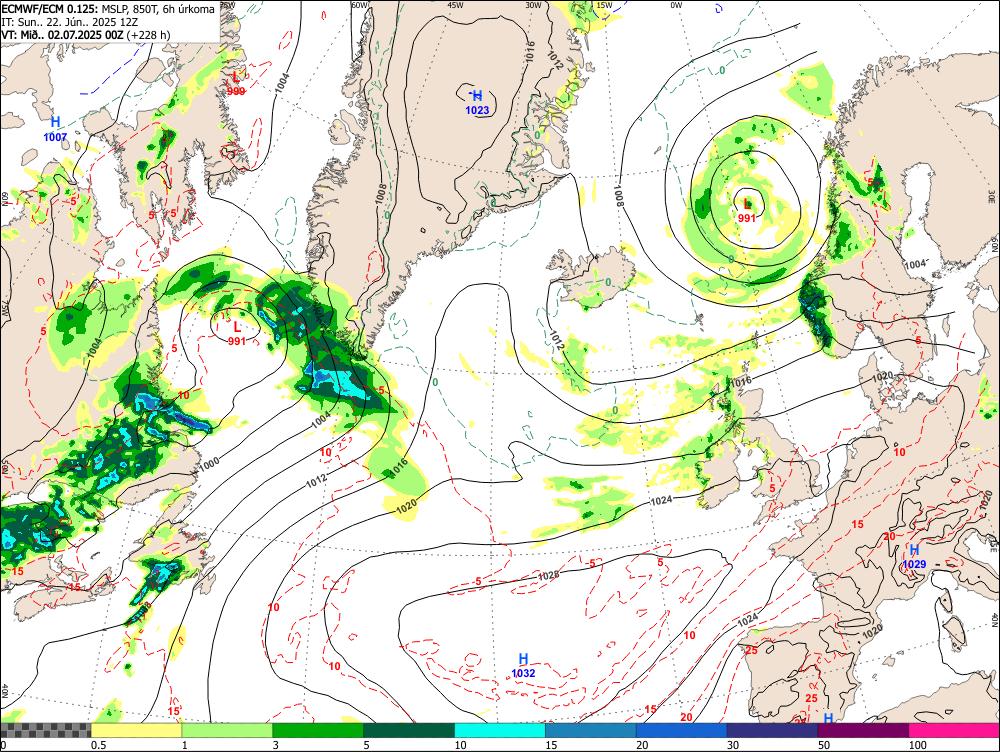Click the H 1032 high in the Atlantic

tap(524, 665)
